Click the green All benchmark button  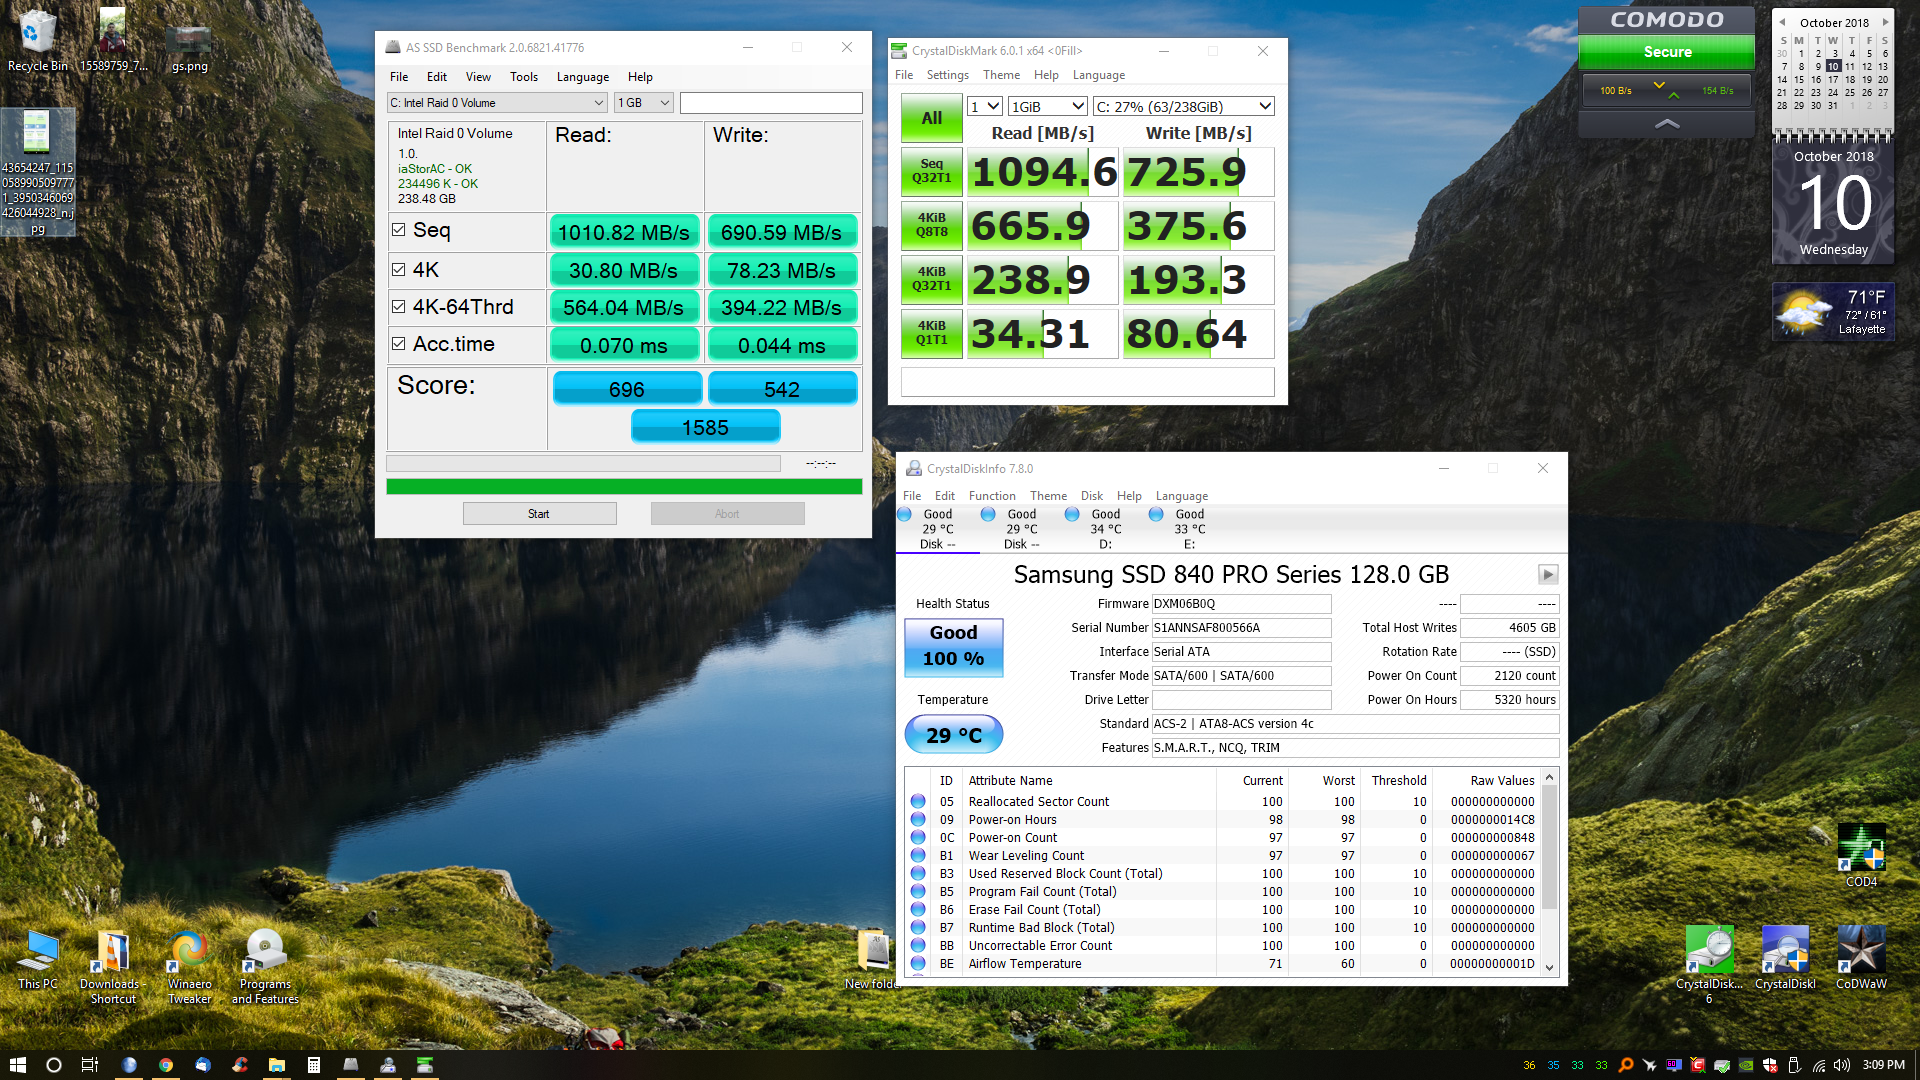point(931,118)
